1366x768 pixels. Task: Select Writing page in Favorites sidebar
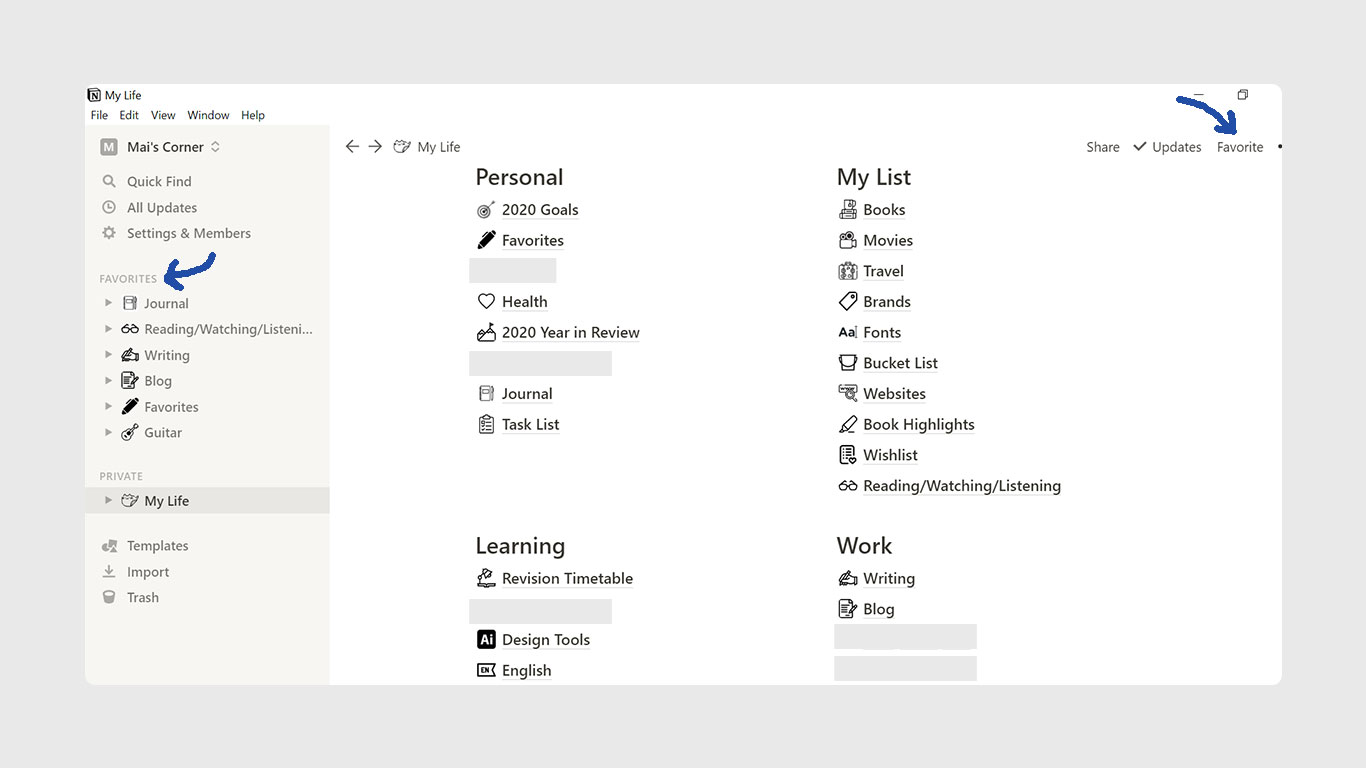click(166, 355)
